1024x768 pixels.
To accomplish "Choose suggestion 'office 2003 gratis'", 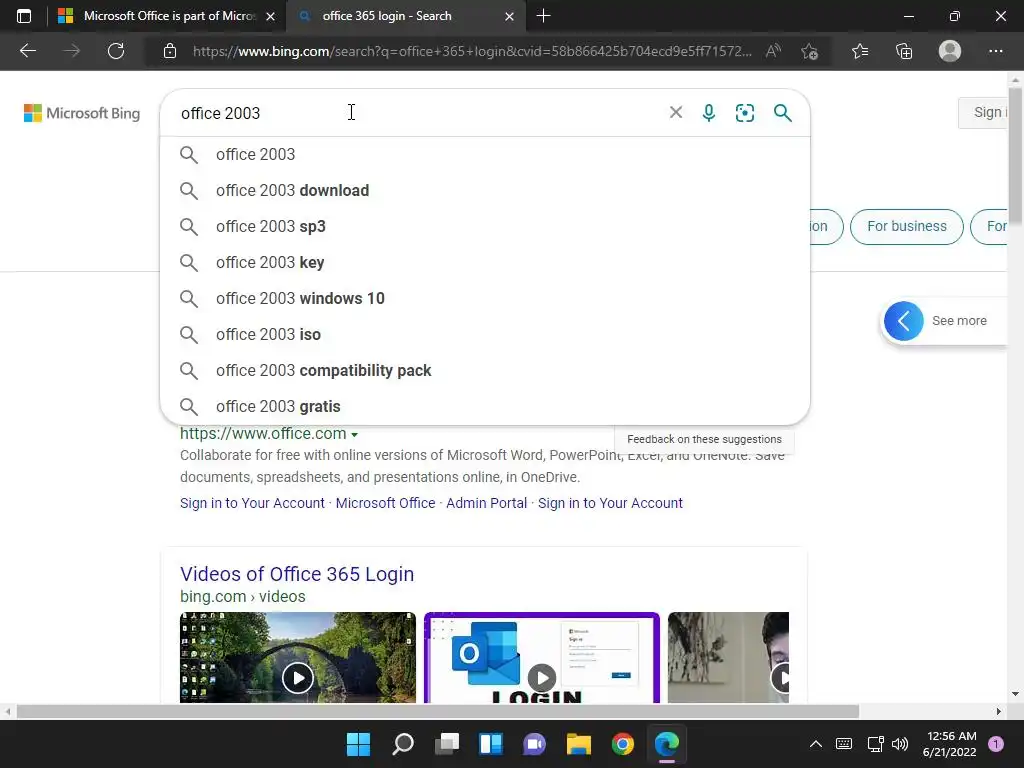I will (x=485, y=406).
